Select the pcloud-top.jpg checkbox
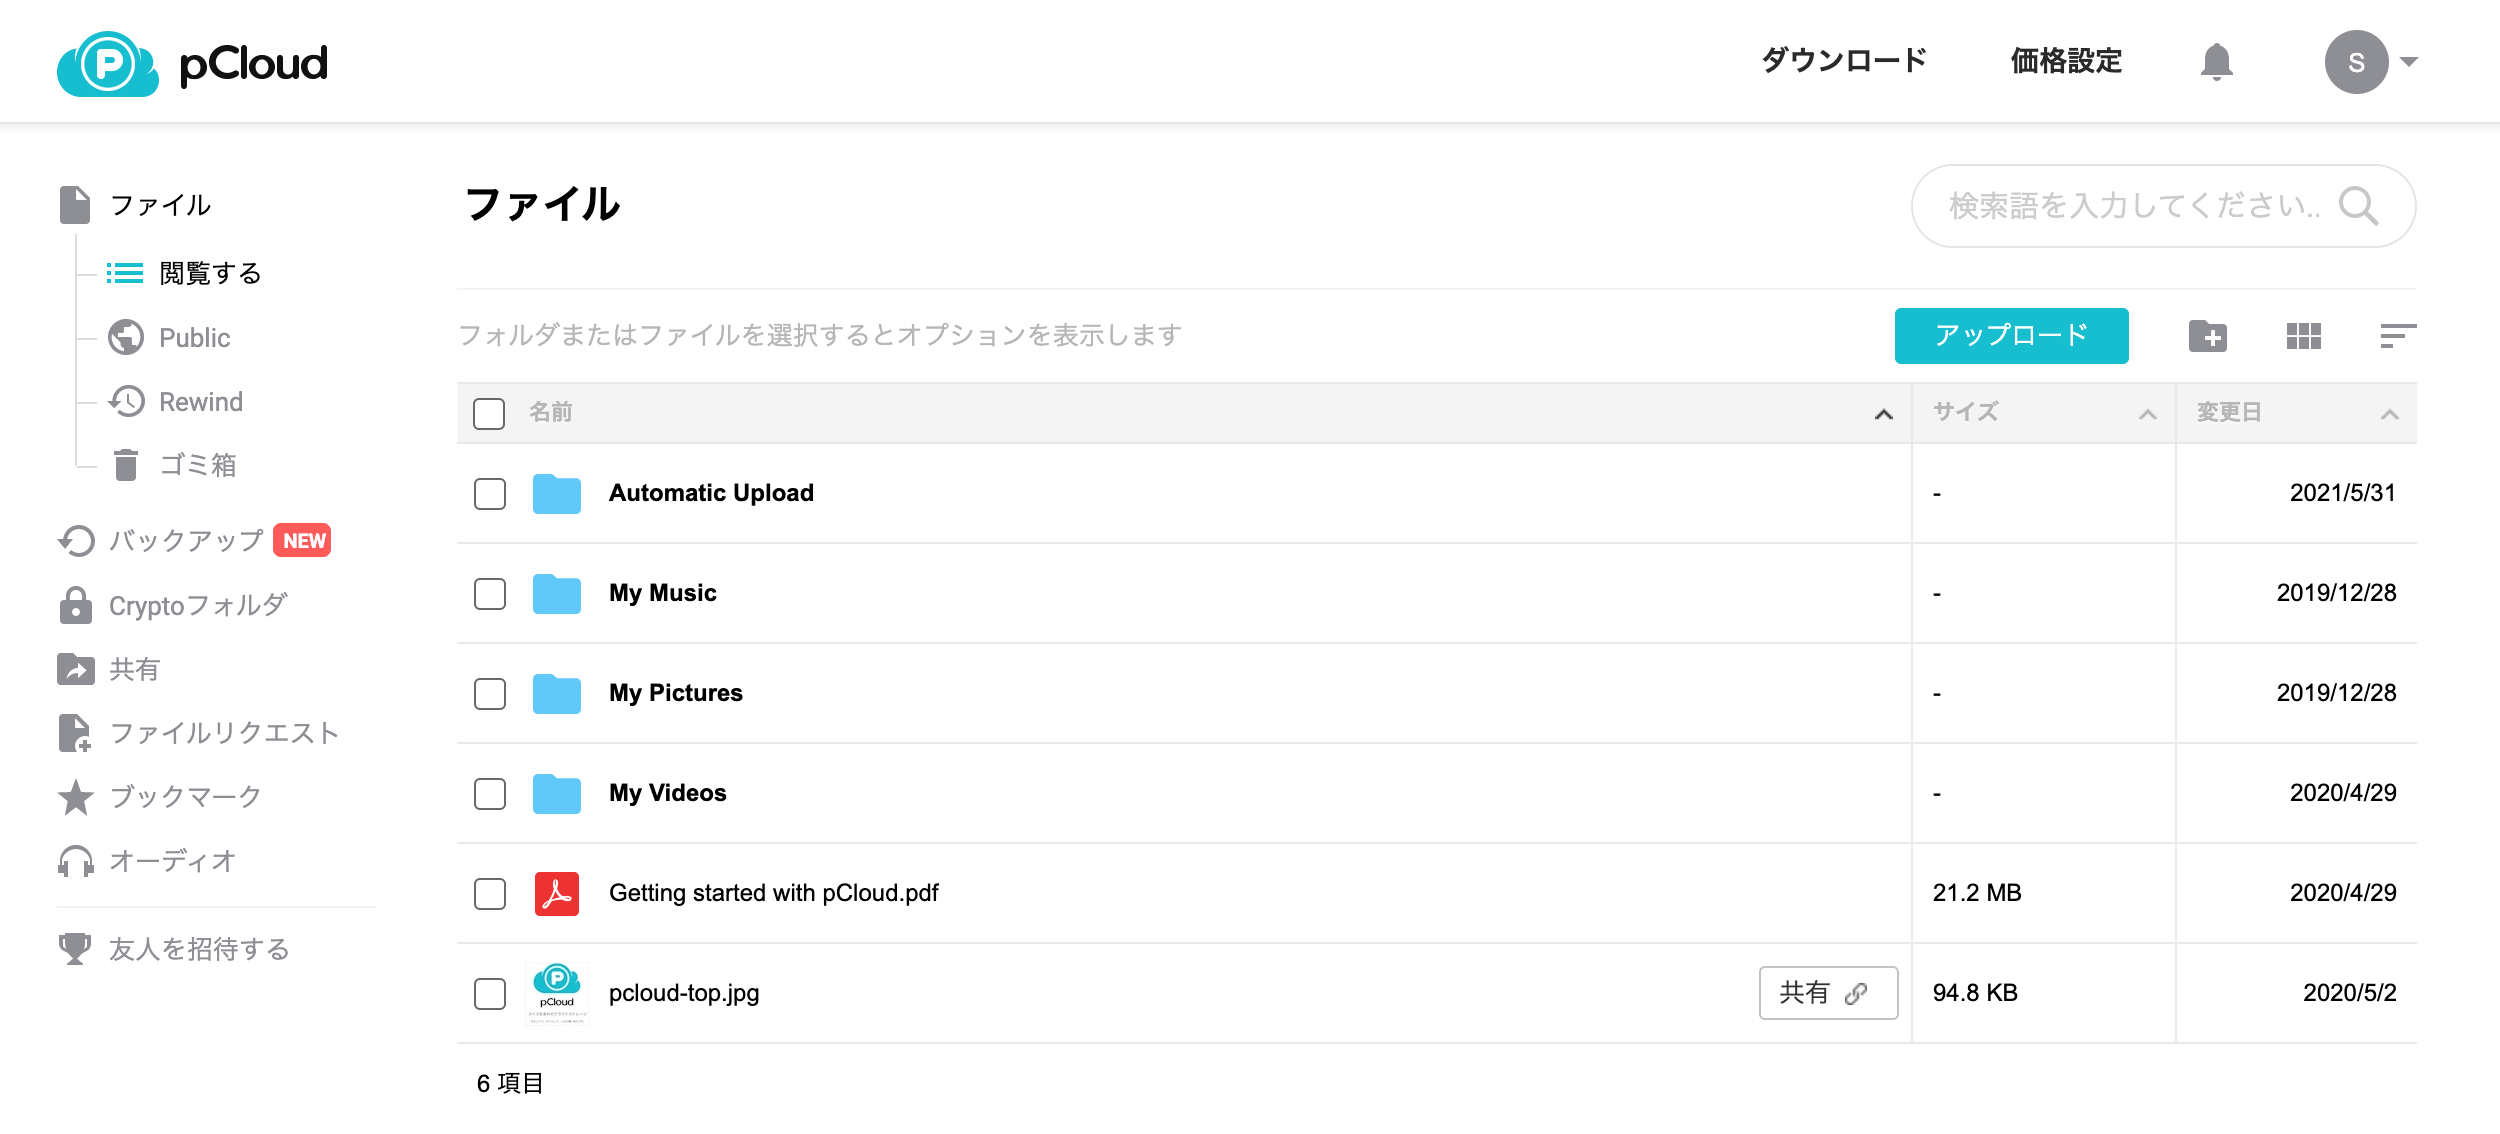 (489, 994)
